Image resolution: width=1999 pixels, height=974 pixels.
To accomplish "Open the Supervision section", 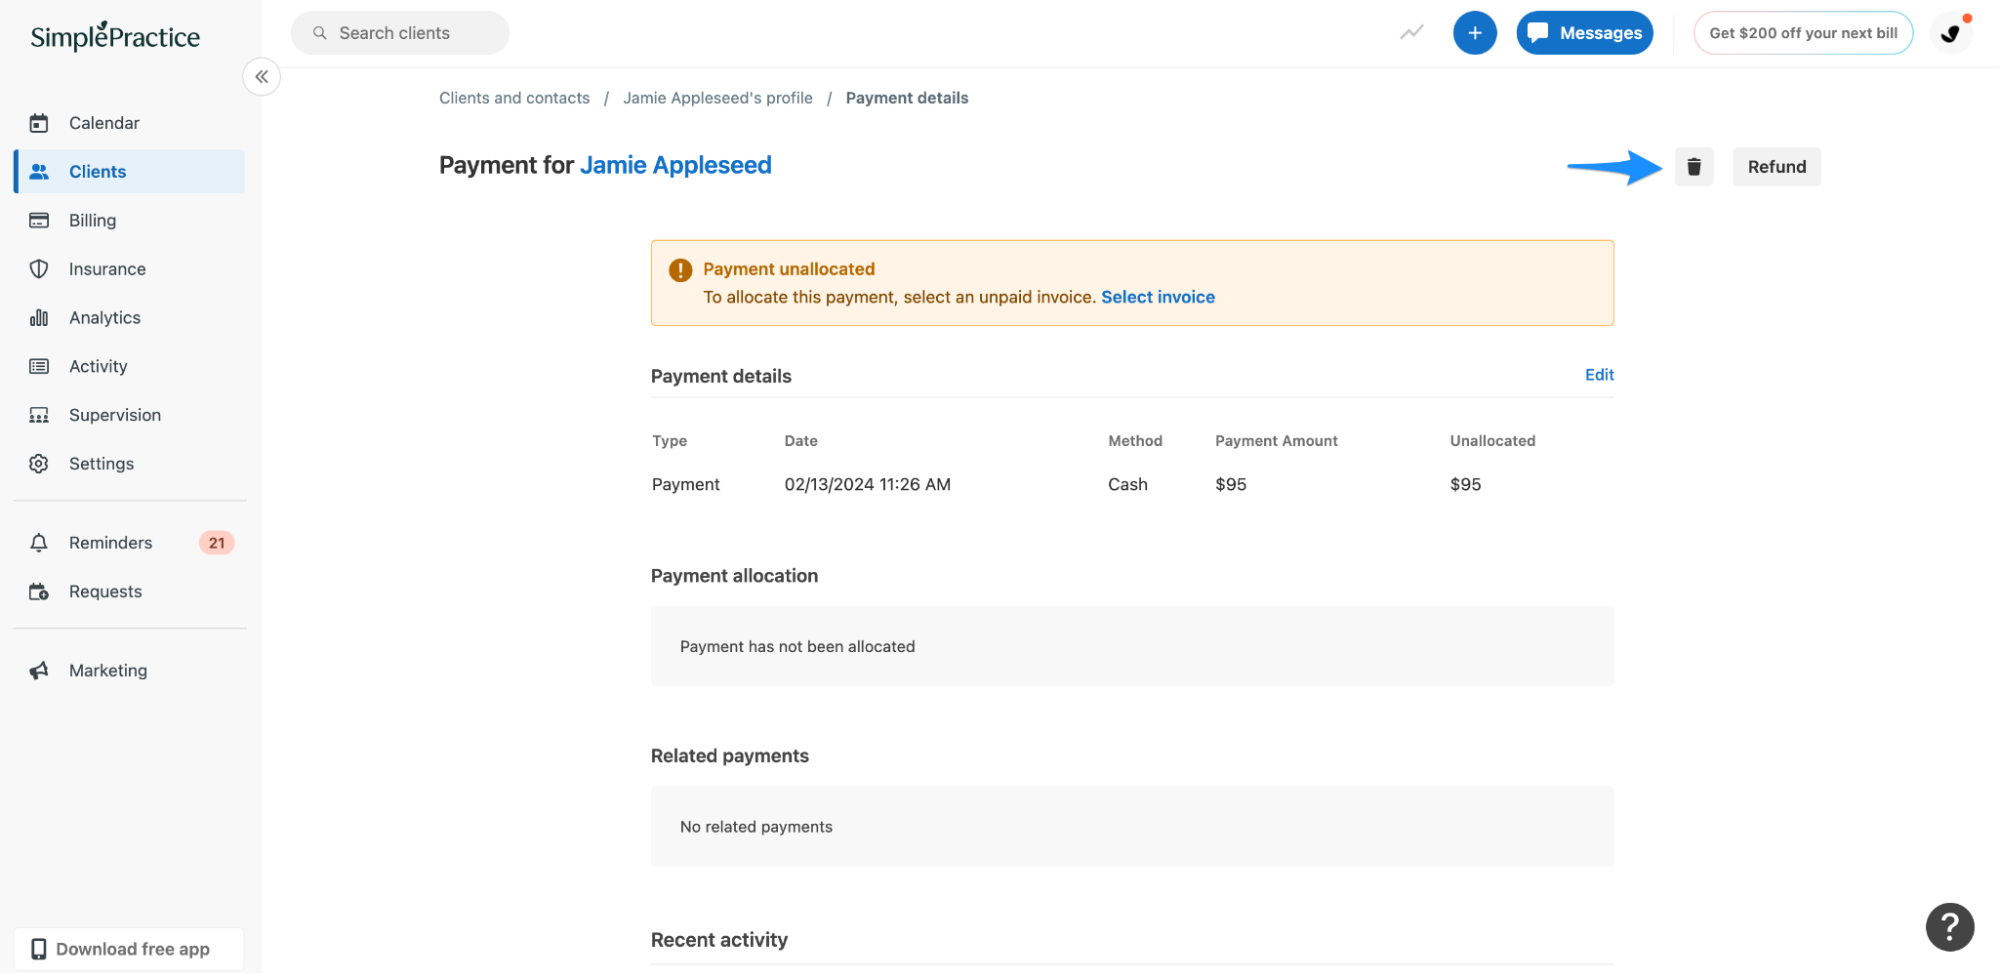I will point(114,414).
